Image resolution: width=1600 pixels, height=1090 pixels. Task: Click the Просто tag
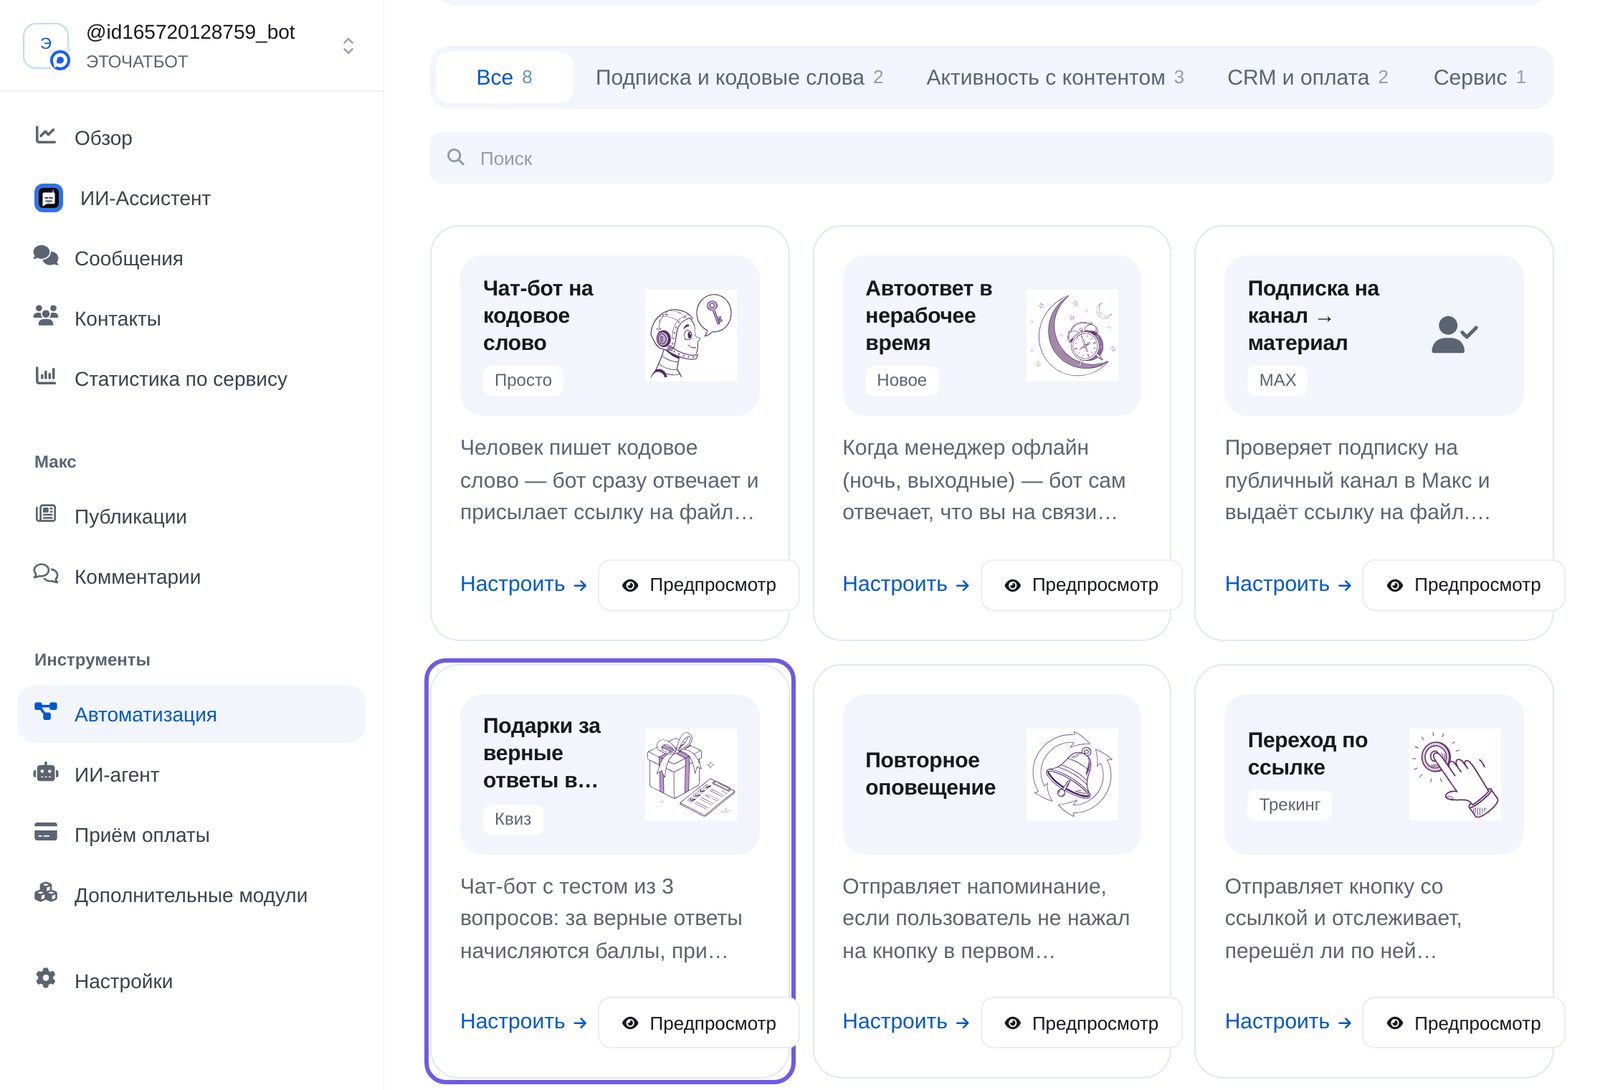[x=523, y=380]
